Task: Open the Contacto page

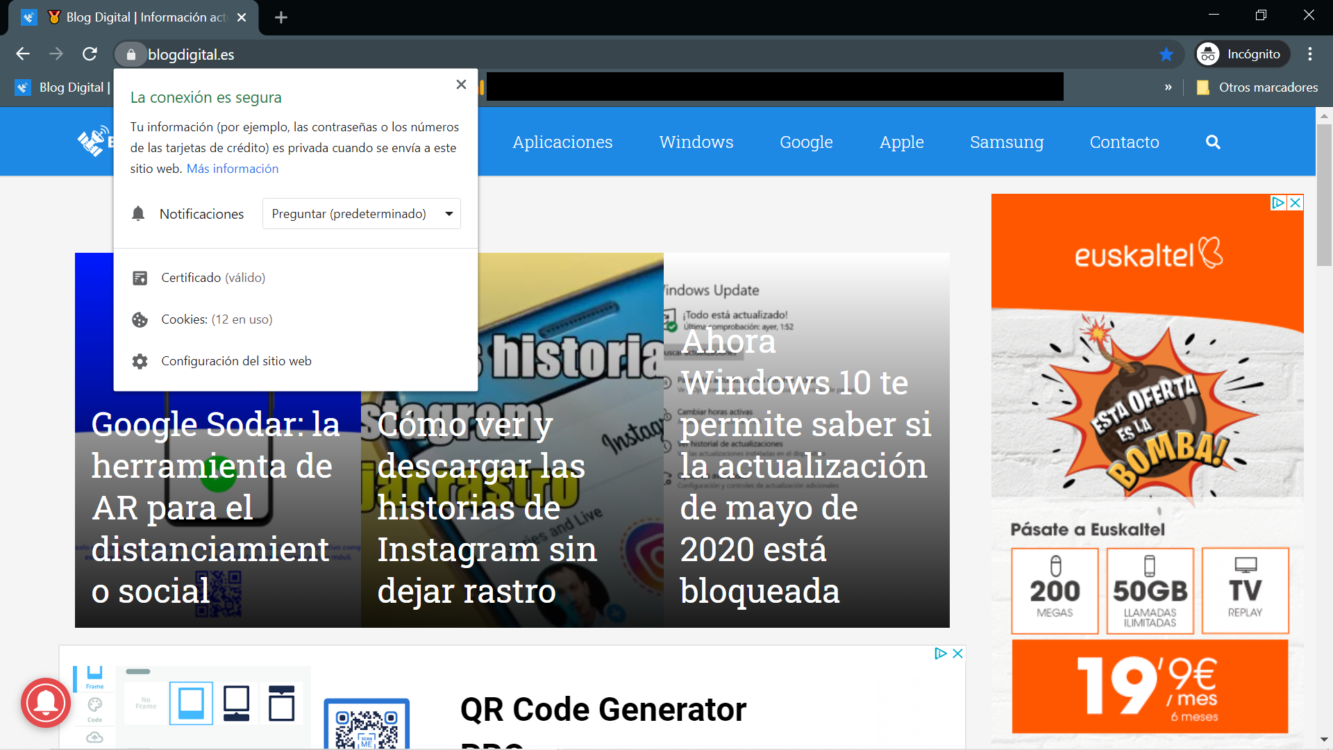Action: click(x=1124, y=142)
